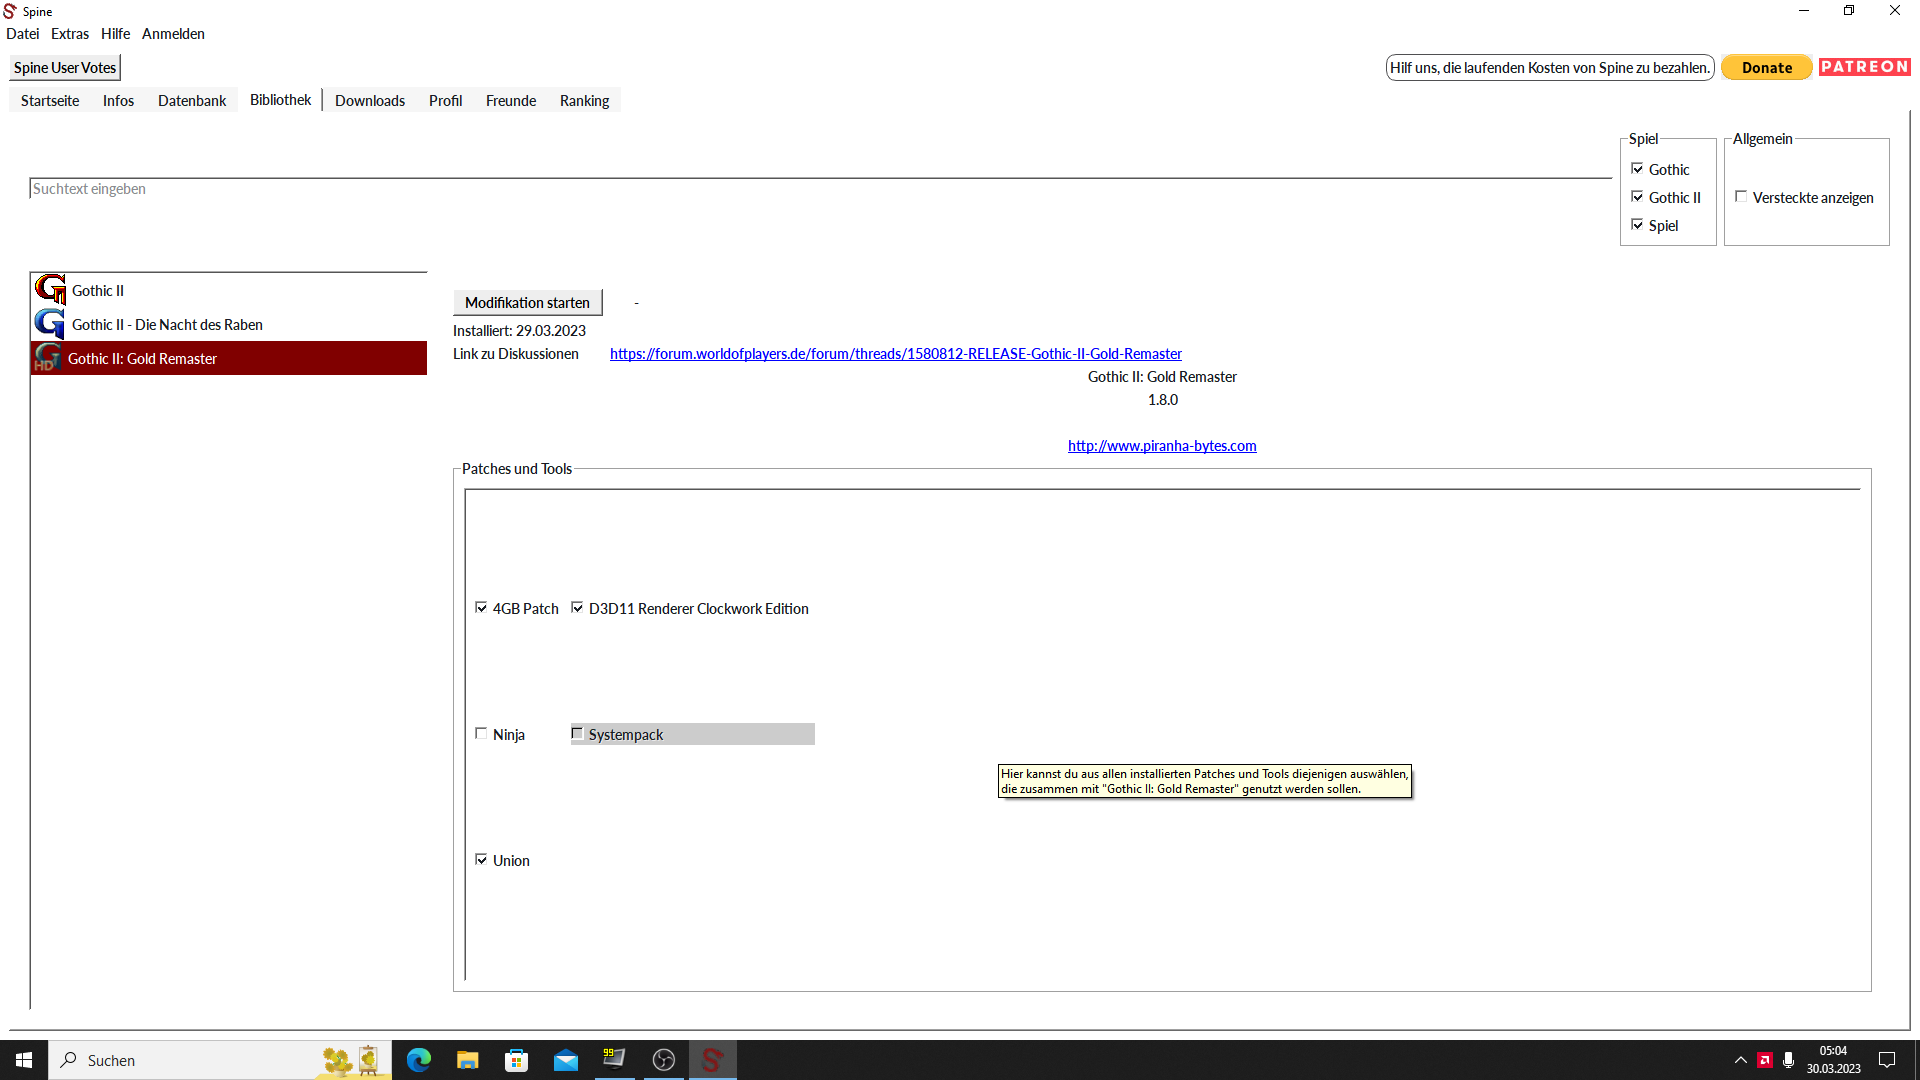Switch to the Downloads tab
The width and height of the screenshot is (1920, 1080).
(370, 100)
